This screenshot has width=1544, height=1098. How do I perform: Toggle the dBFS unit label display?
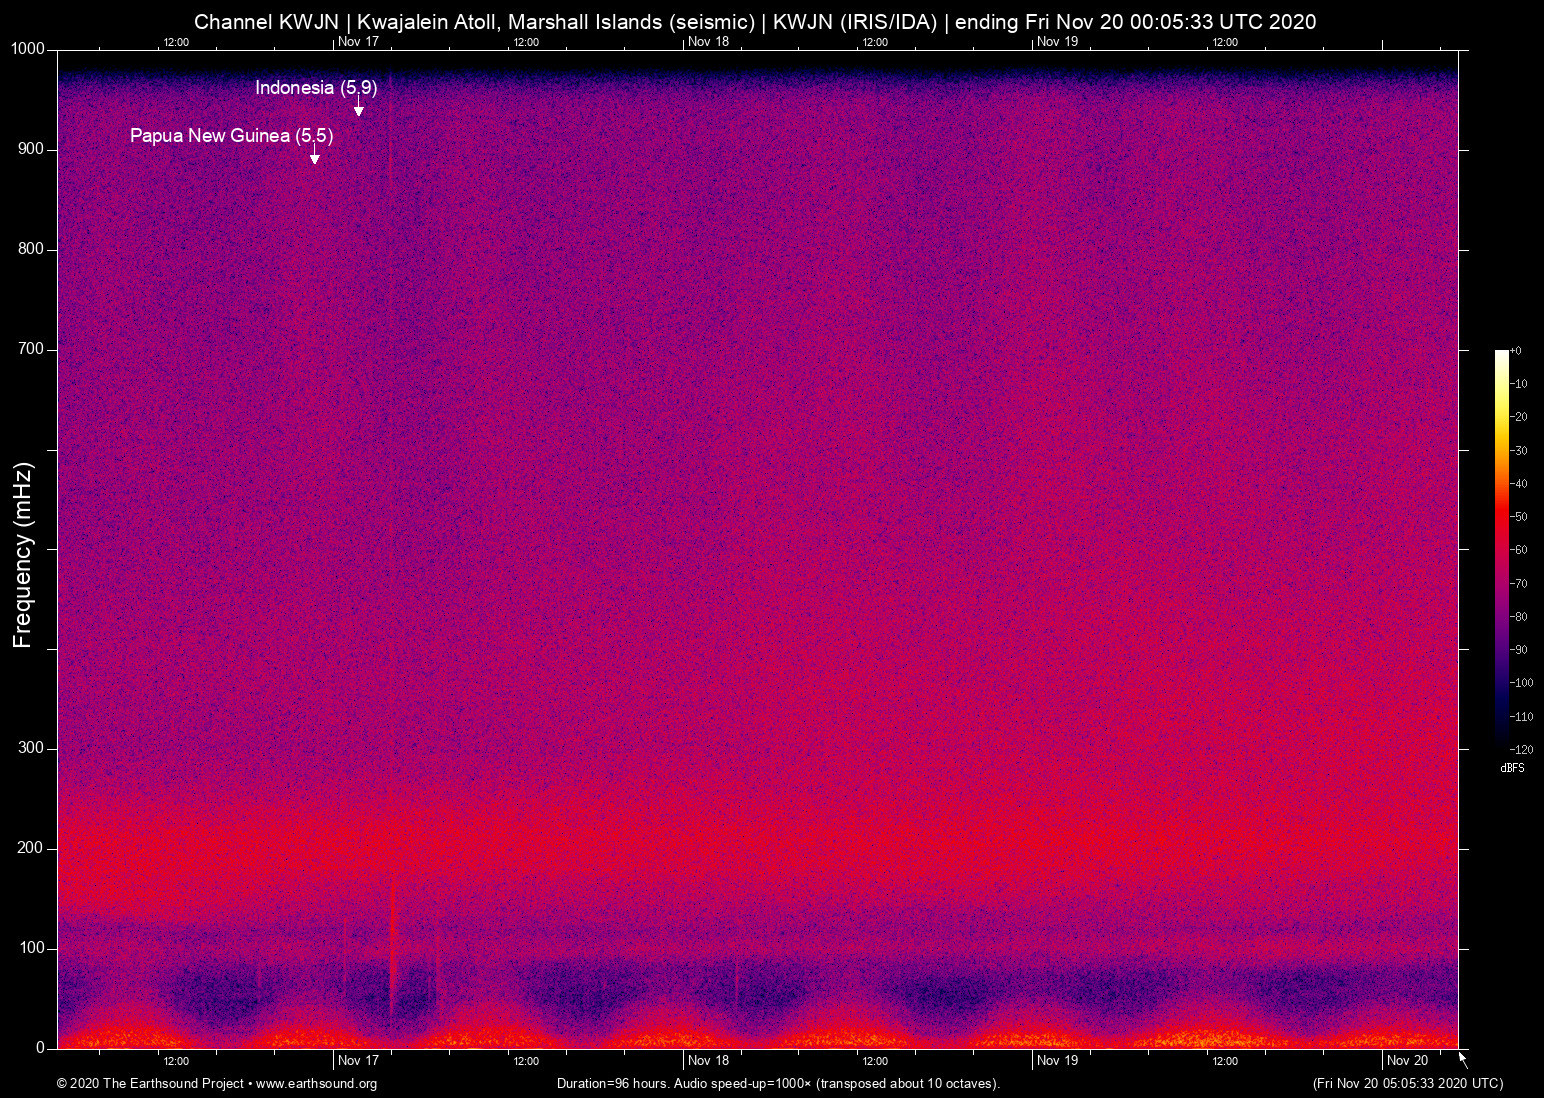1513,768
